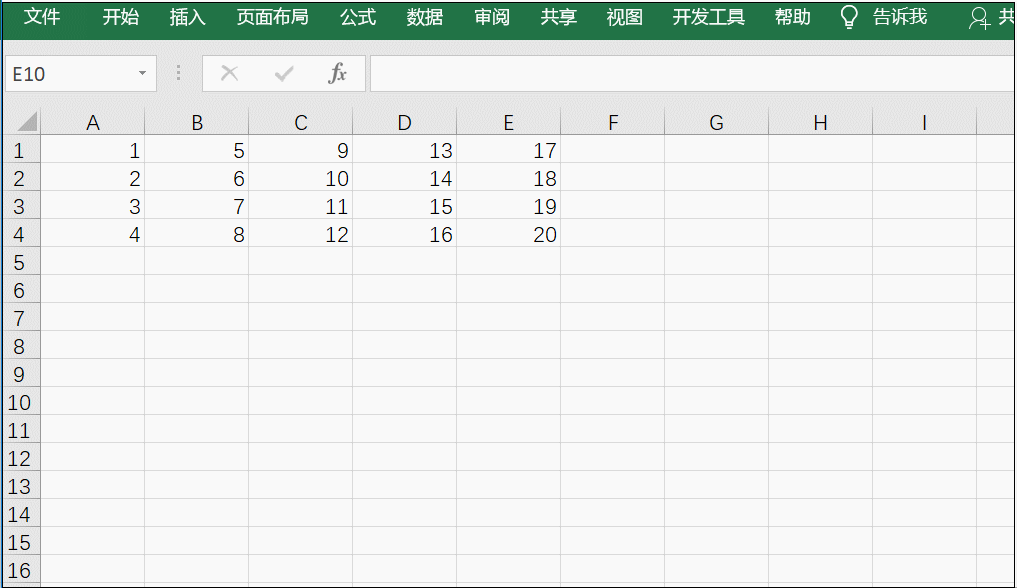1017x588 pixels.
Task: Switch to the 插入 tab
Action: coord(185,17)
